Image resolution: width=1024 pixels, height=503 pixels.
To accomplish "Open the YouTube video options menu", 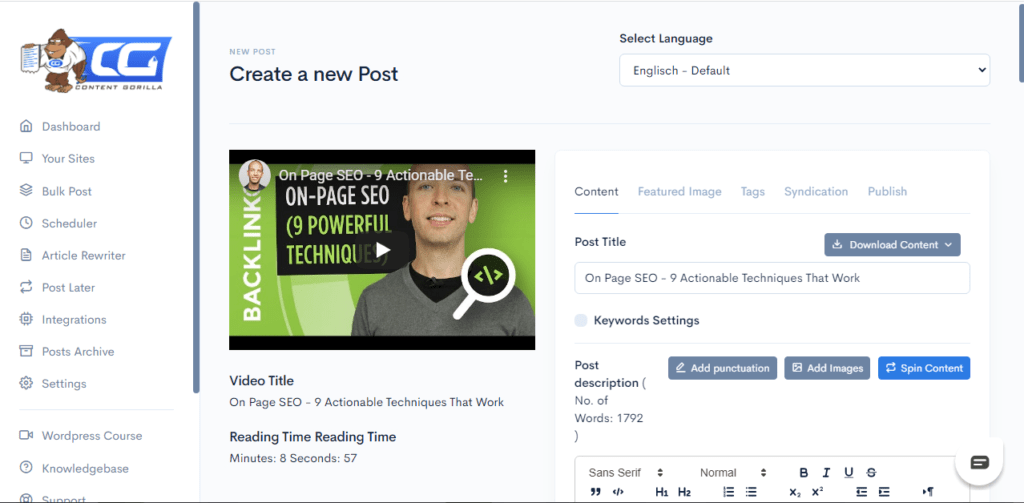I will [x=506, y=176].
